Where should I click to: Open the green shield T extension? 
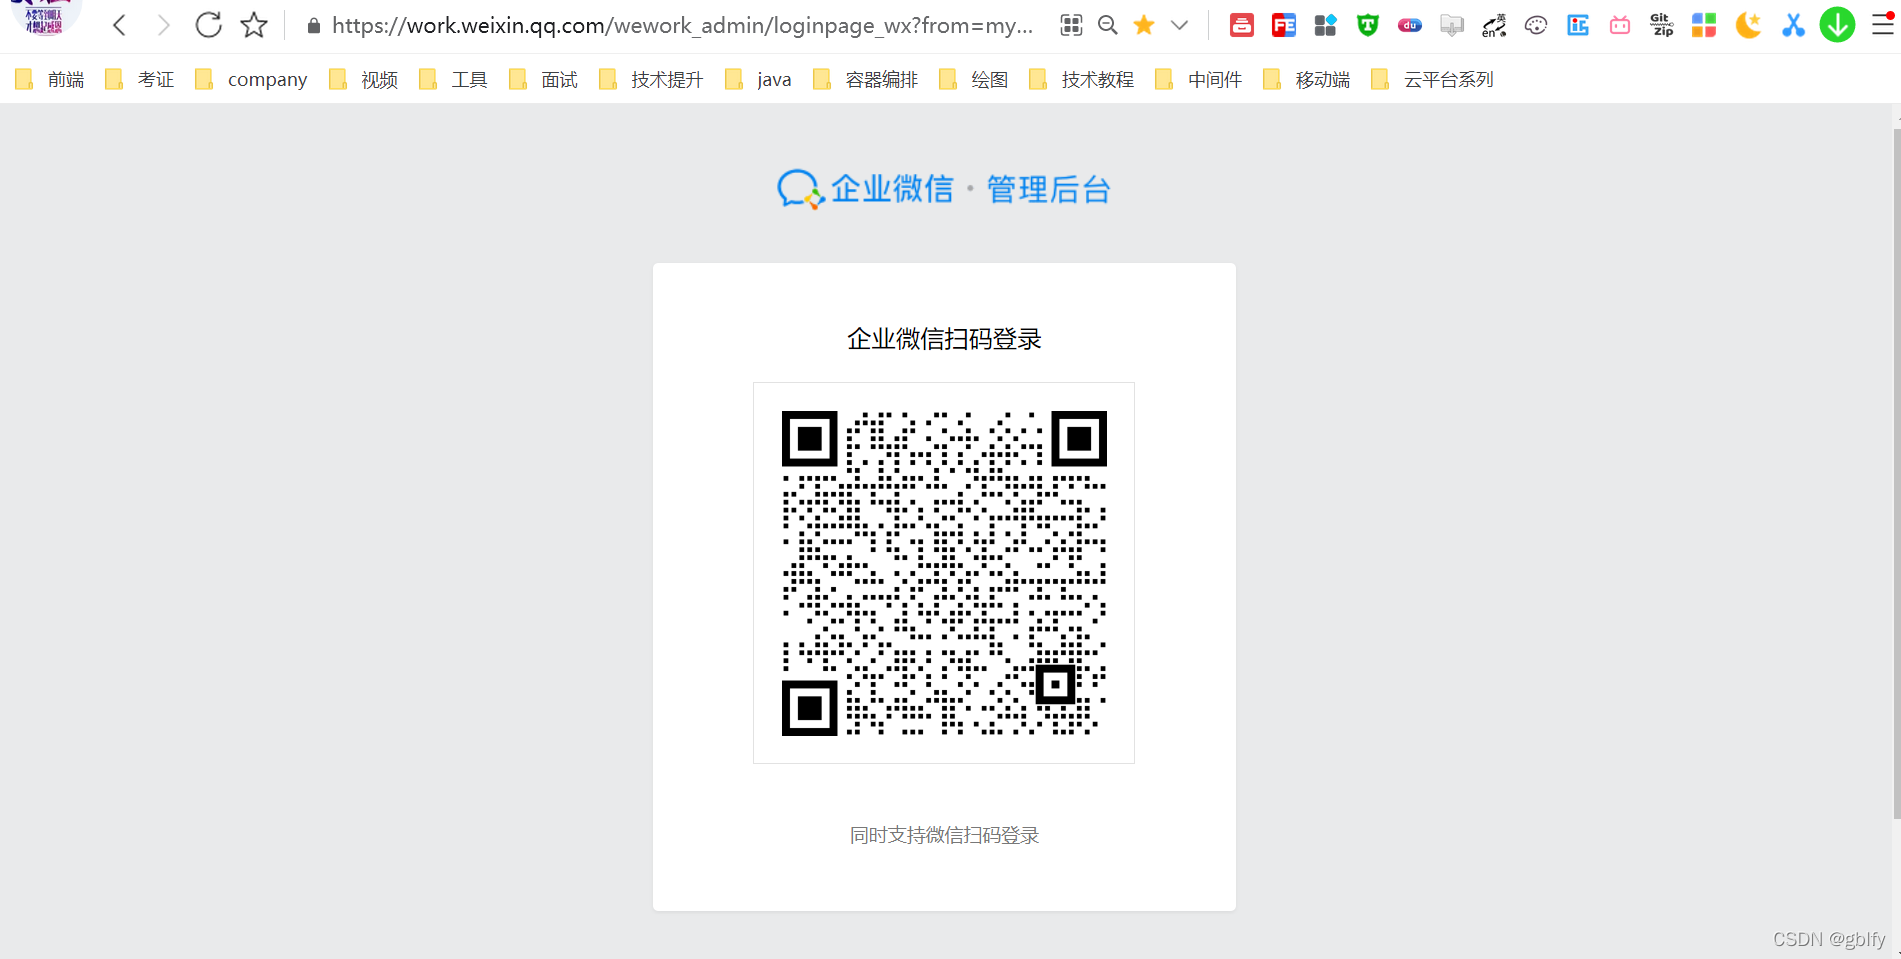[1368, 25]
